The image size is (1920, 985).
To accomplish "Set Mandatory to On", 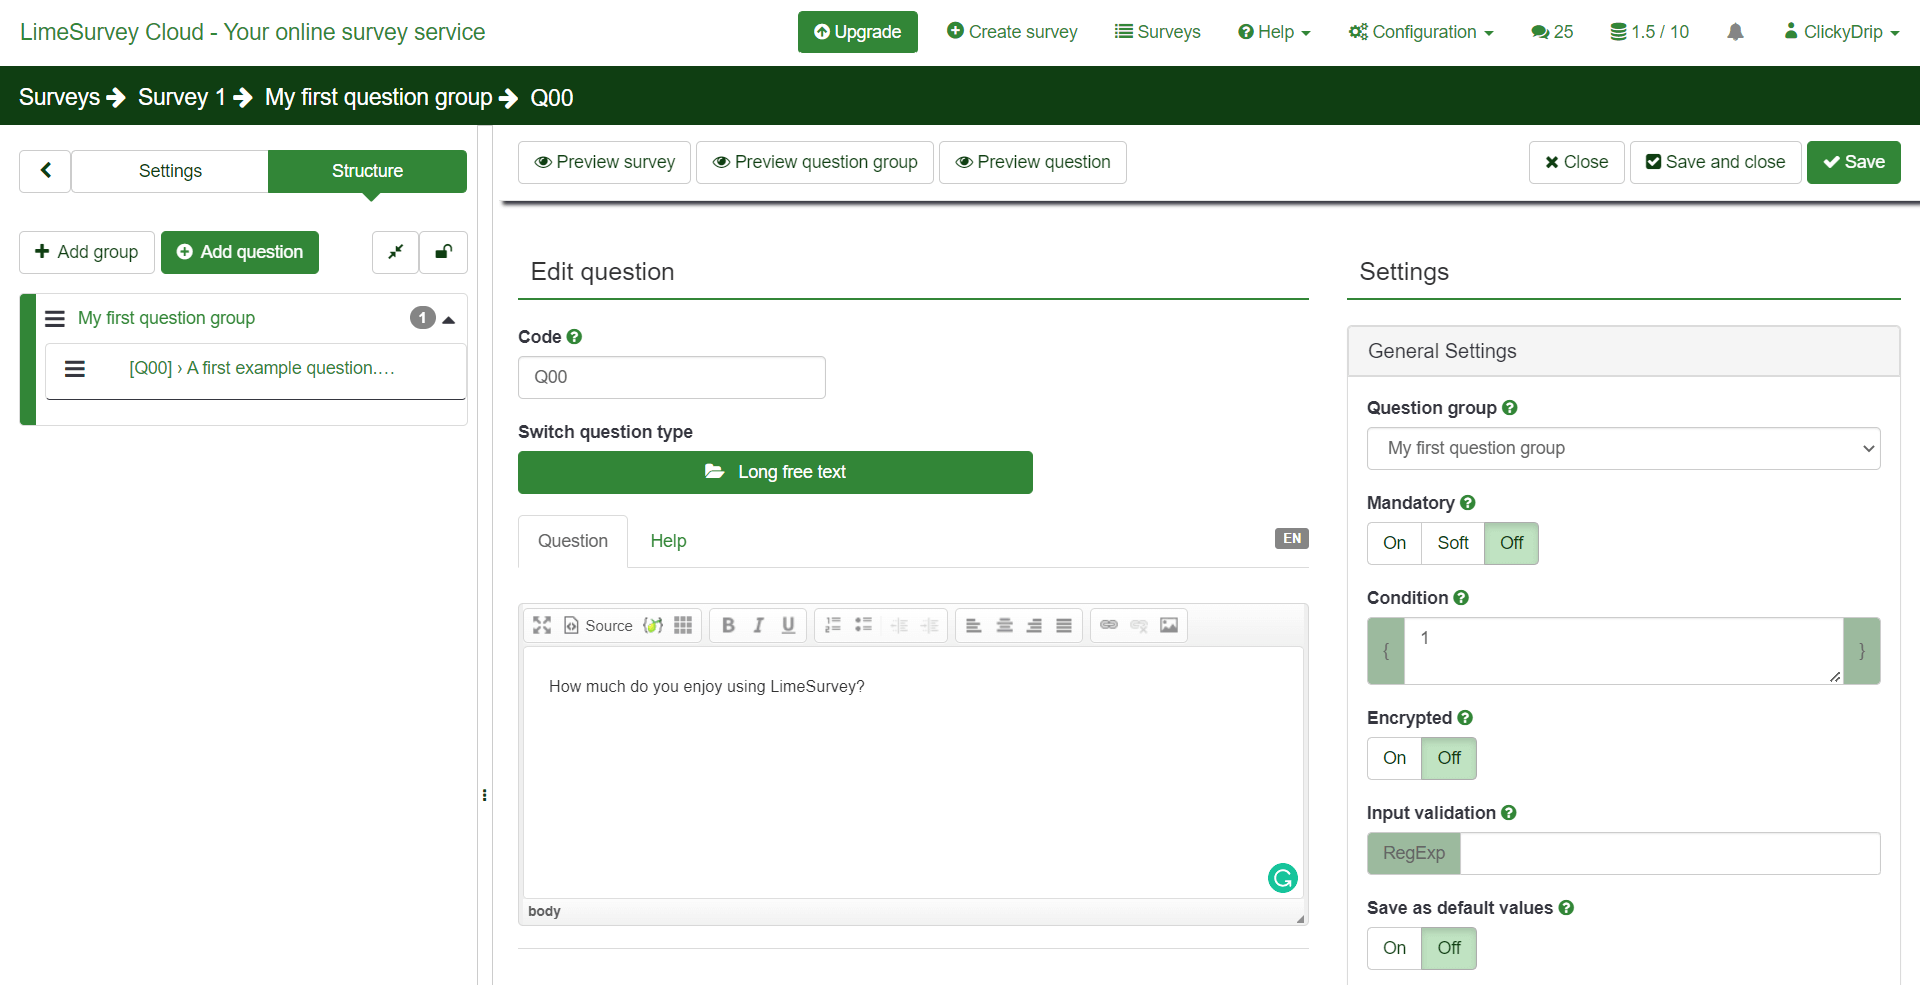I will pyautogui.click(x=1394, y=543).
